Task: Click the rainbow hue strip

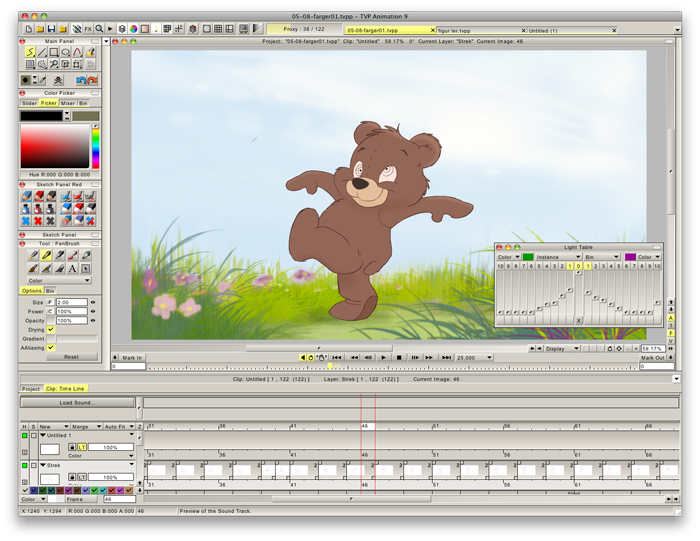Action: point(96,149)
